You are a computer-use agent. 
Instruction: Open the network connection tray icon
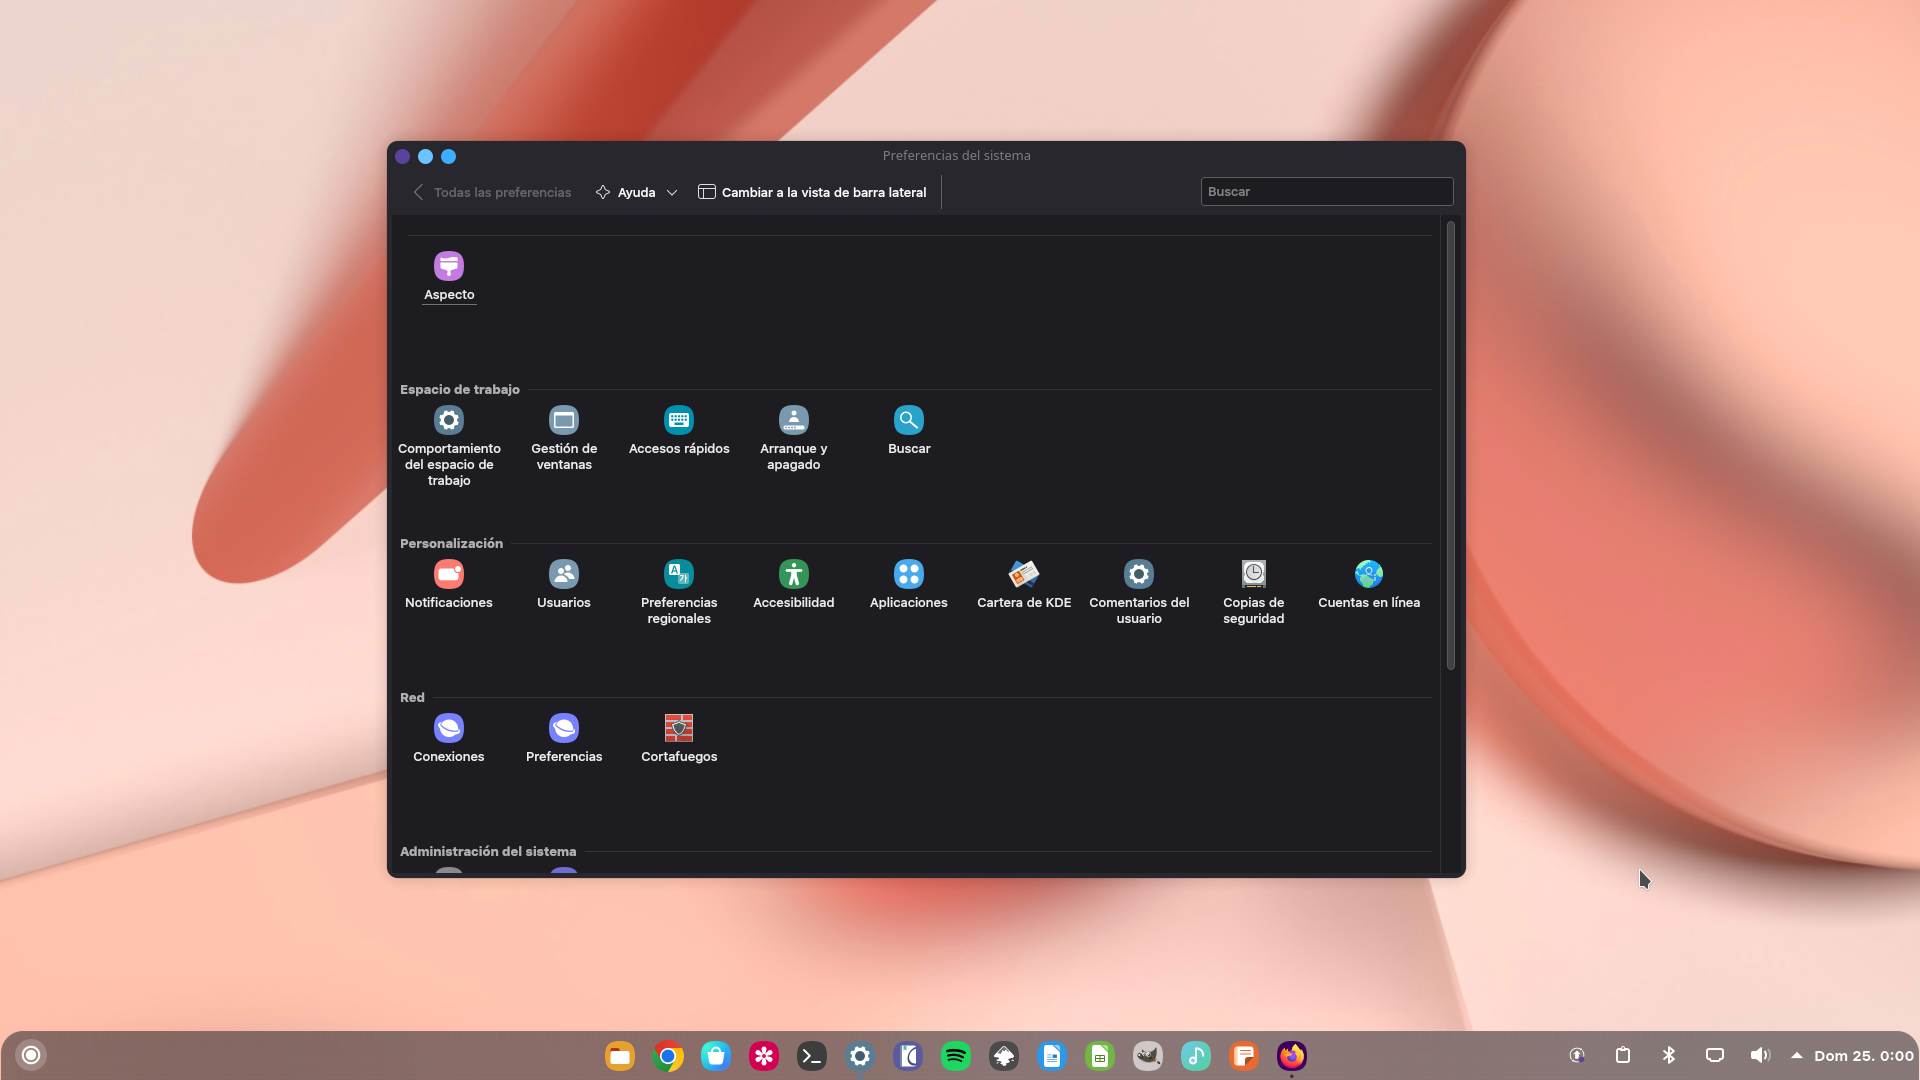(x=1715, y=1055)
